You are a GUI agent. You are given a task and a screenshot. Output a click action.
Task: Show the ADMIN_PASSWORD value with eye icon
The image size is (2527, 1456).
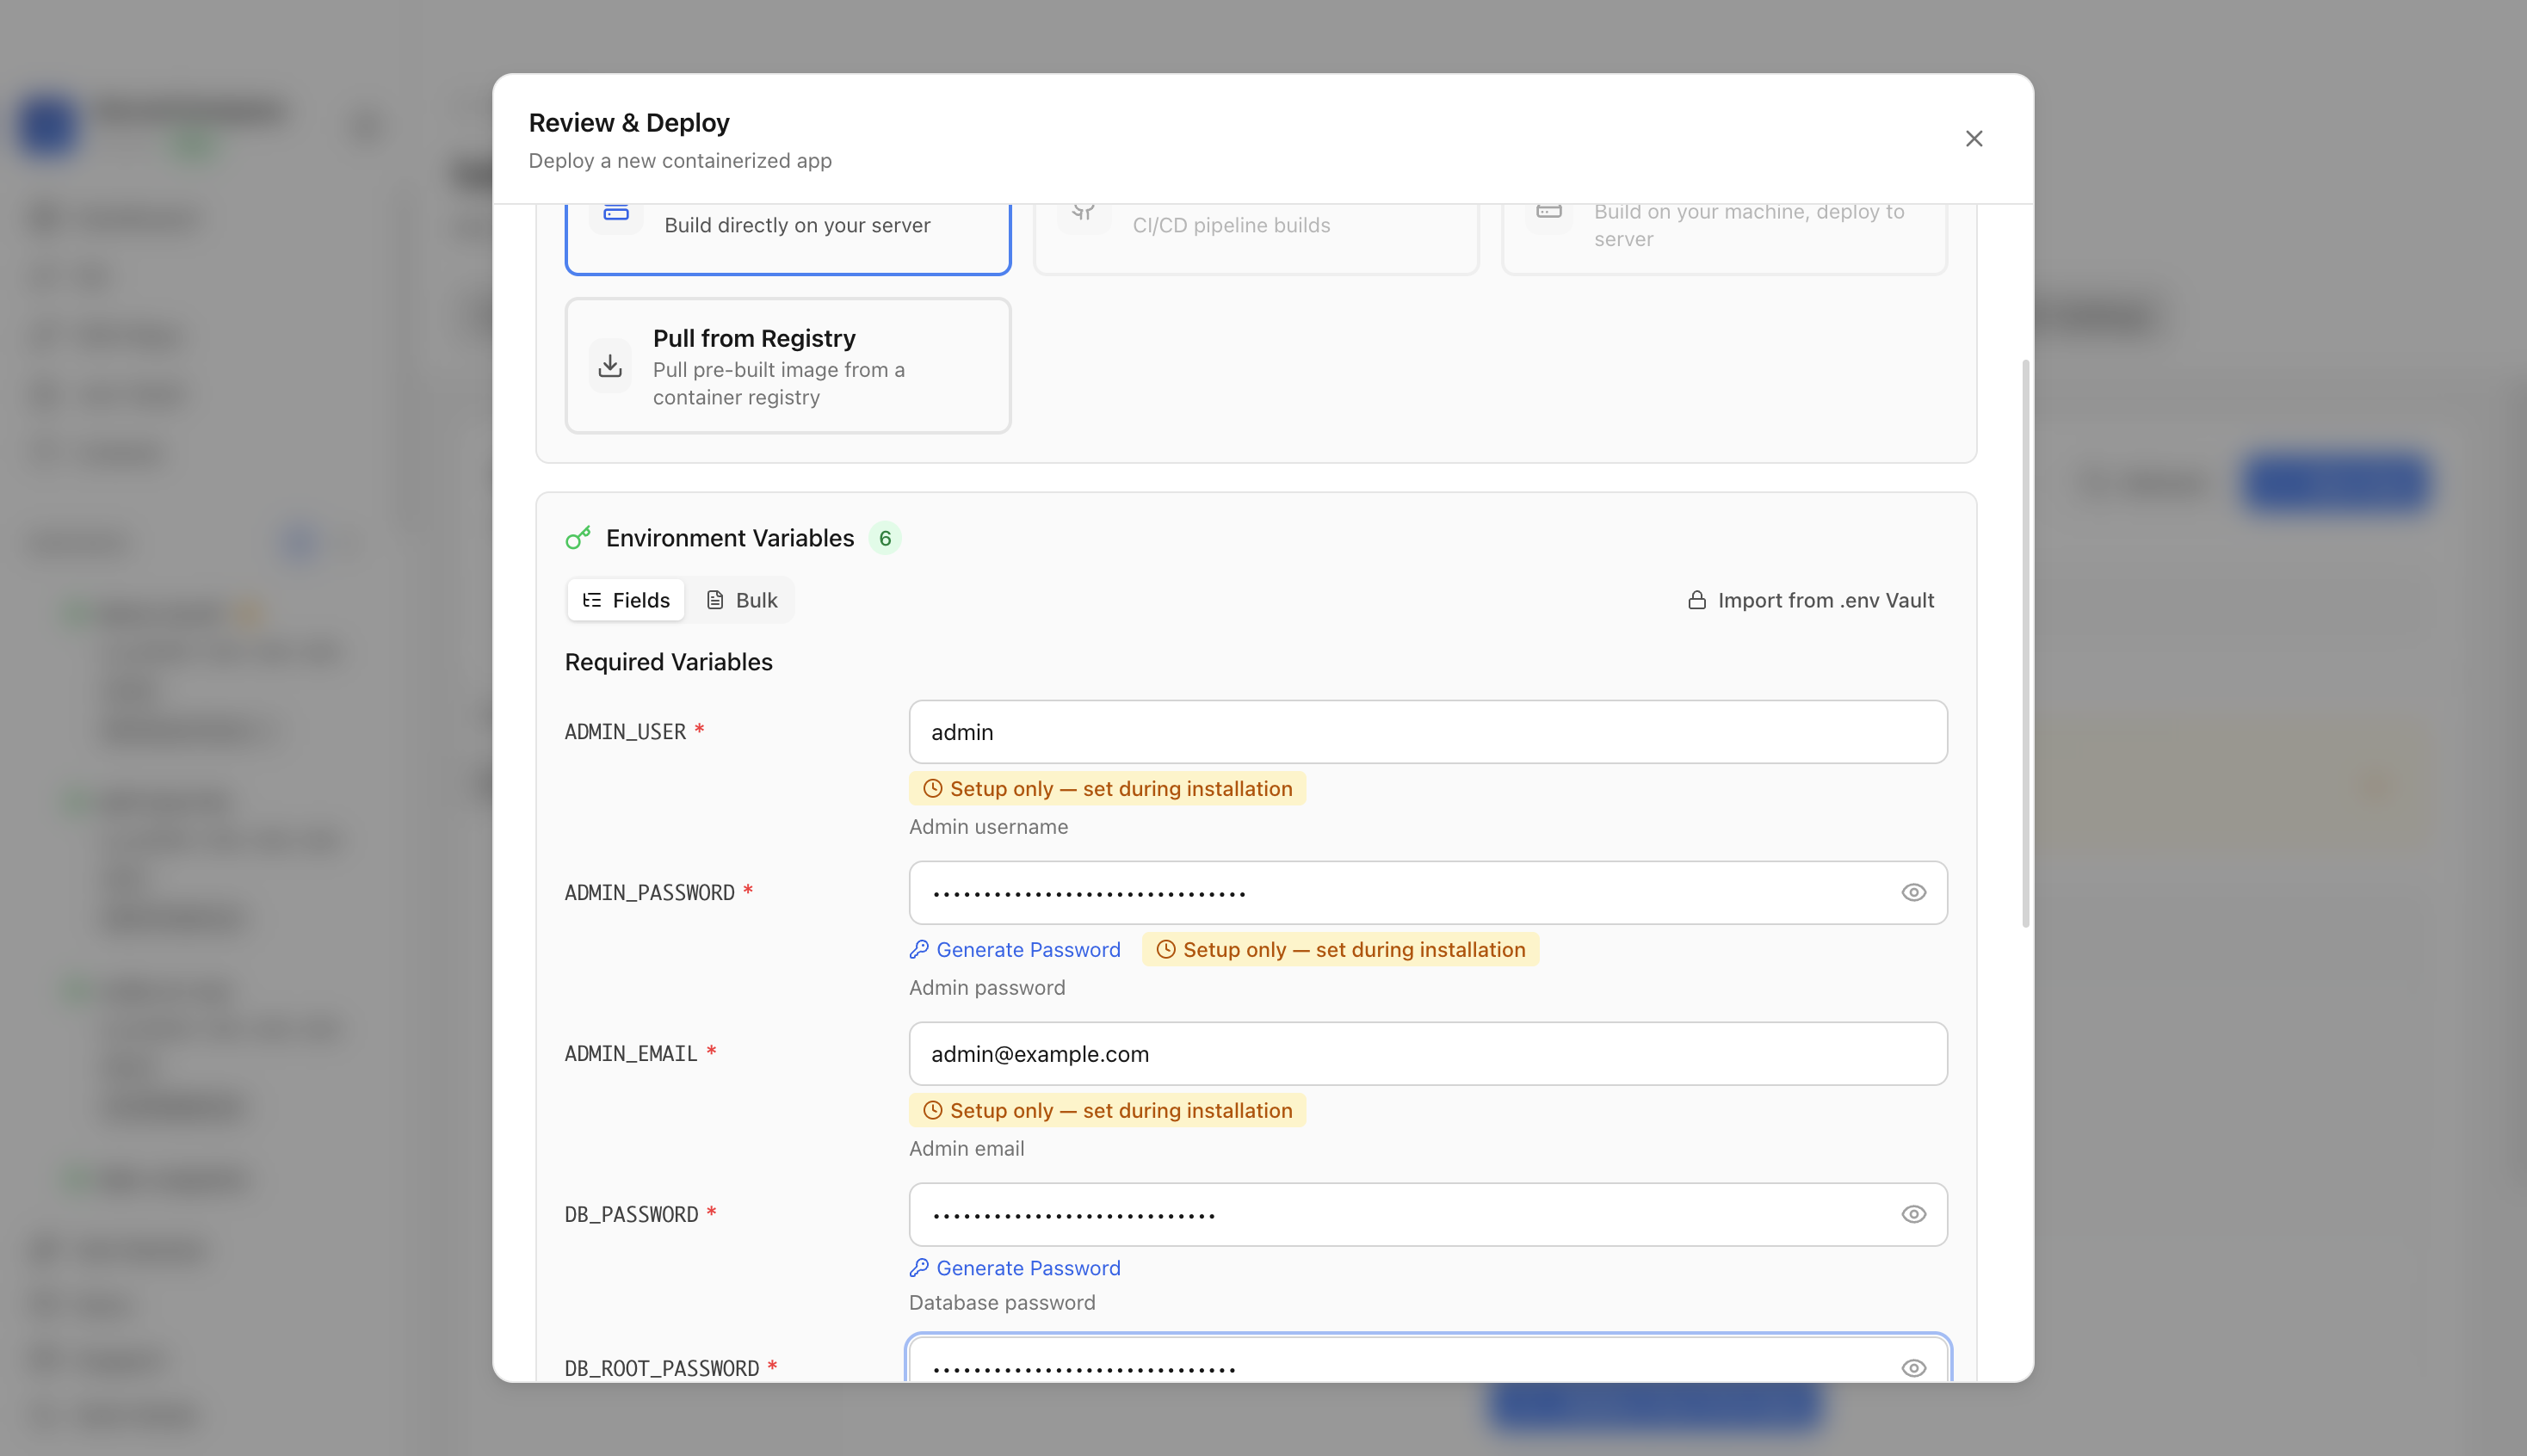(1913, 893)
